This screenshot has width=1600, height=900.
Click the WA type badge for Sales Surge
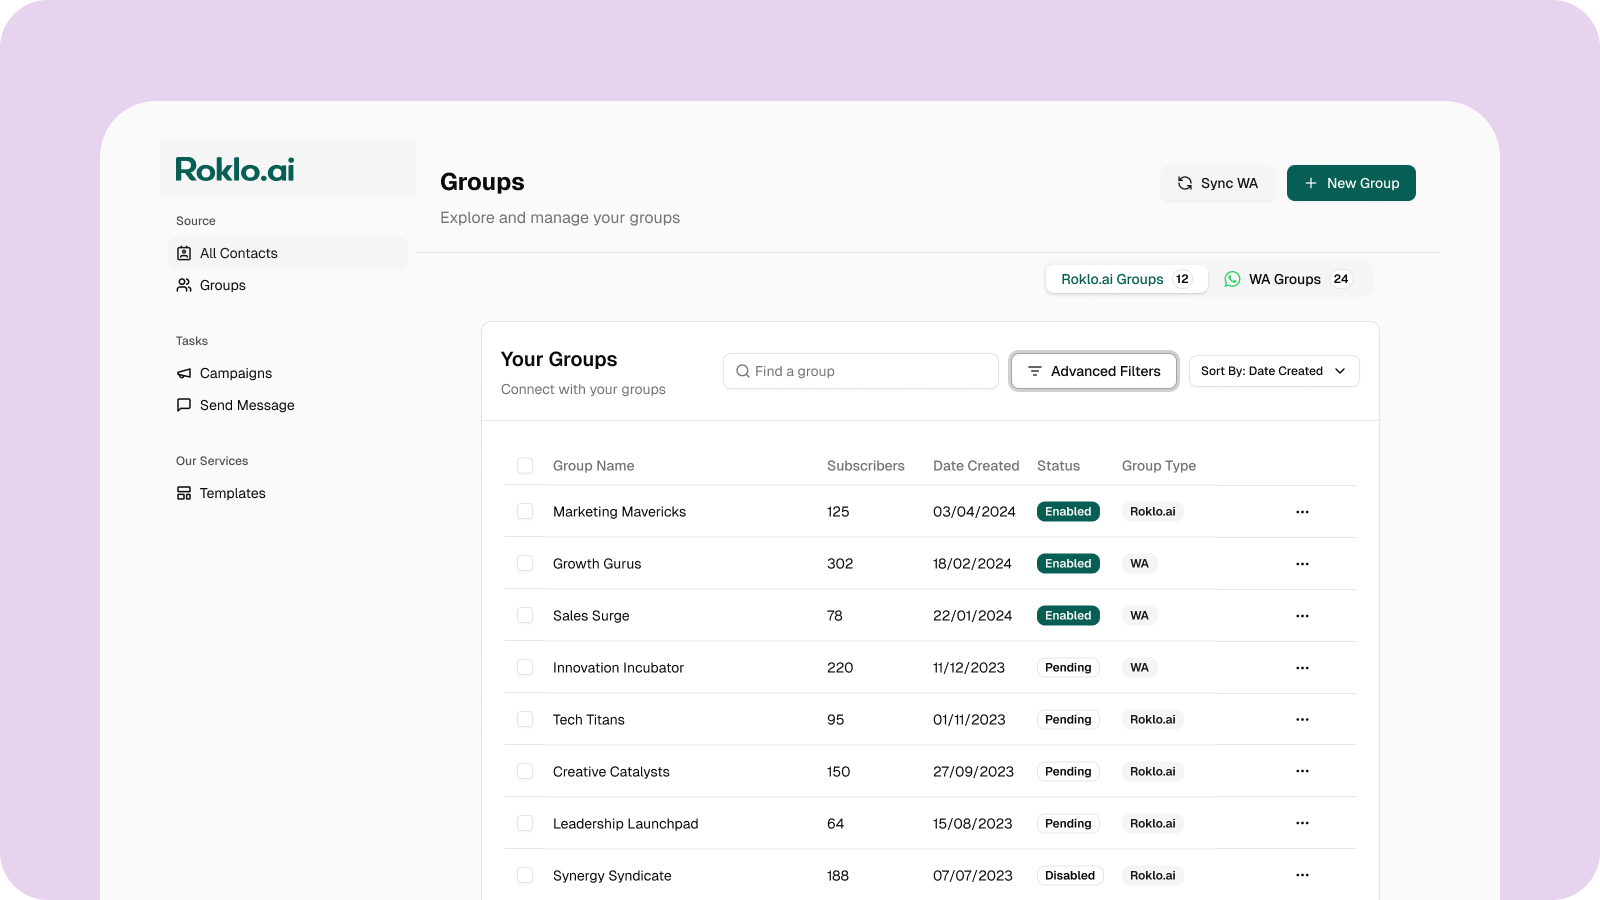[x=1140, y=615]
